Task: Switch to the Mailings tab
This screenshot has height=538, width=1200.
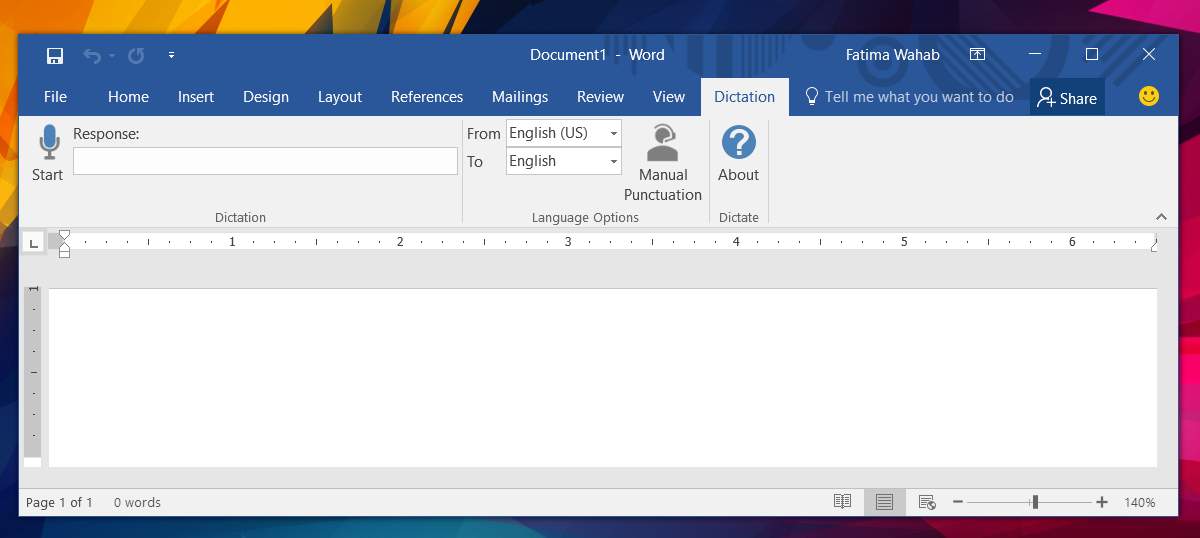Action: tap(520, 97)
